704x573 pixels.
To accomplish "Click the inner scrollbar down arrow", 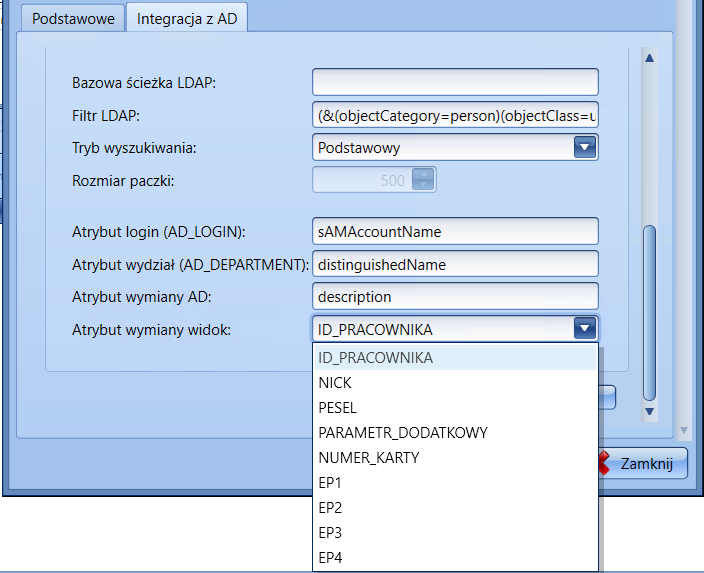I will coord(649,411).
